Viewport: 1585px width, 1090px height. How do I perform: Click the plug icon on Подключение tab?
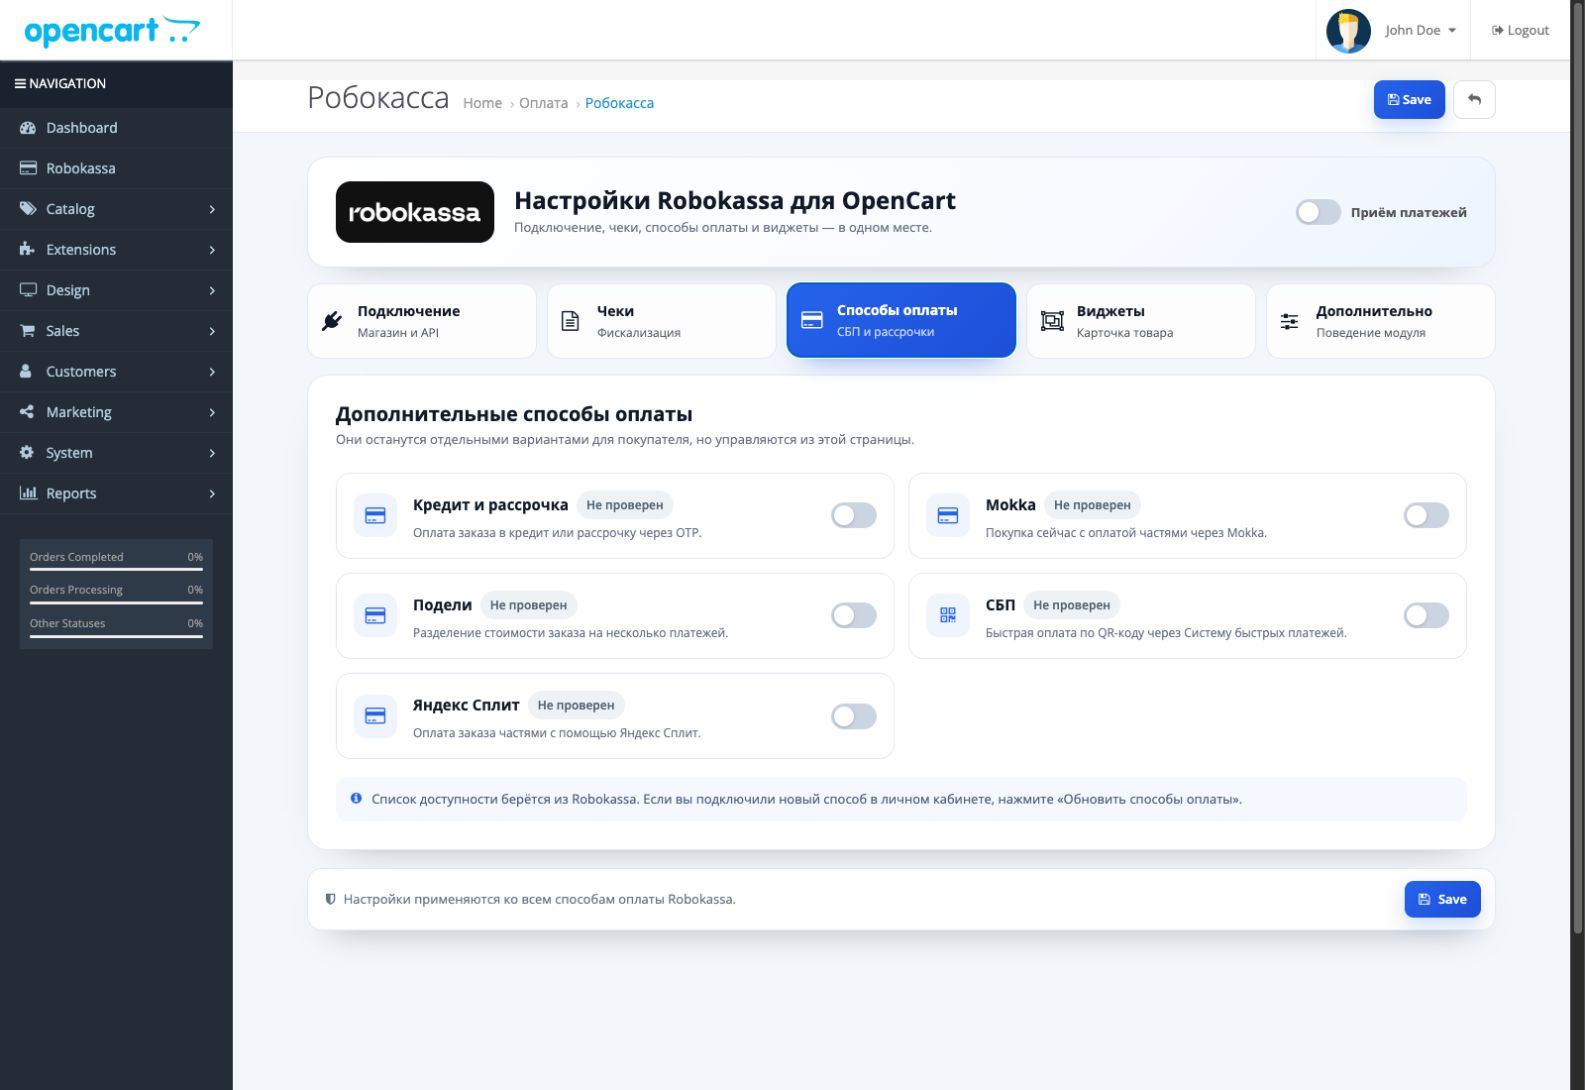click(x=332, y=321)
